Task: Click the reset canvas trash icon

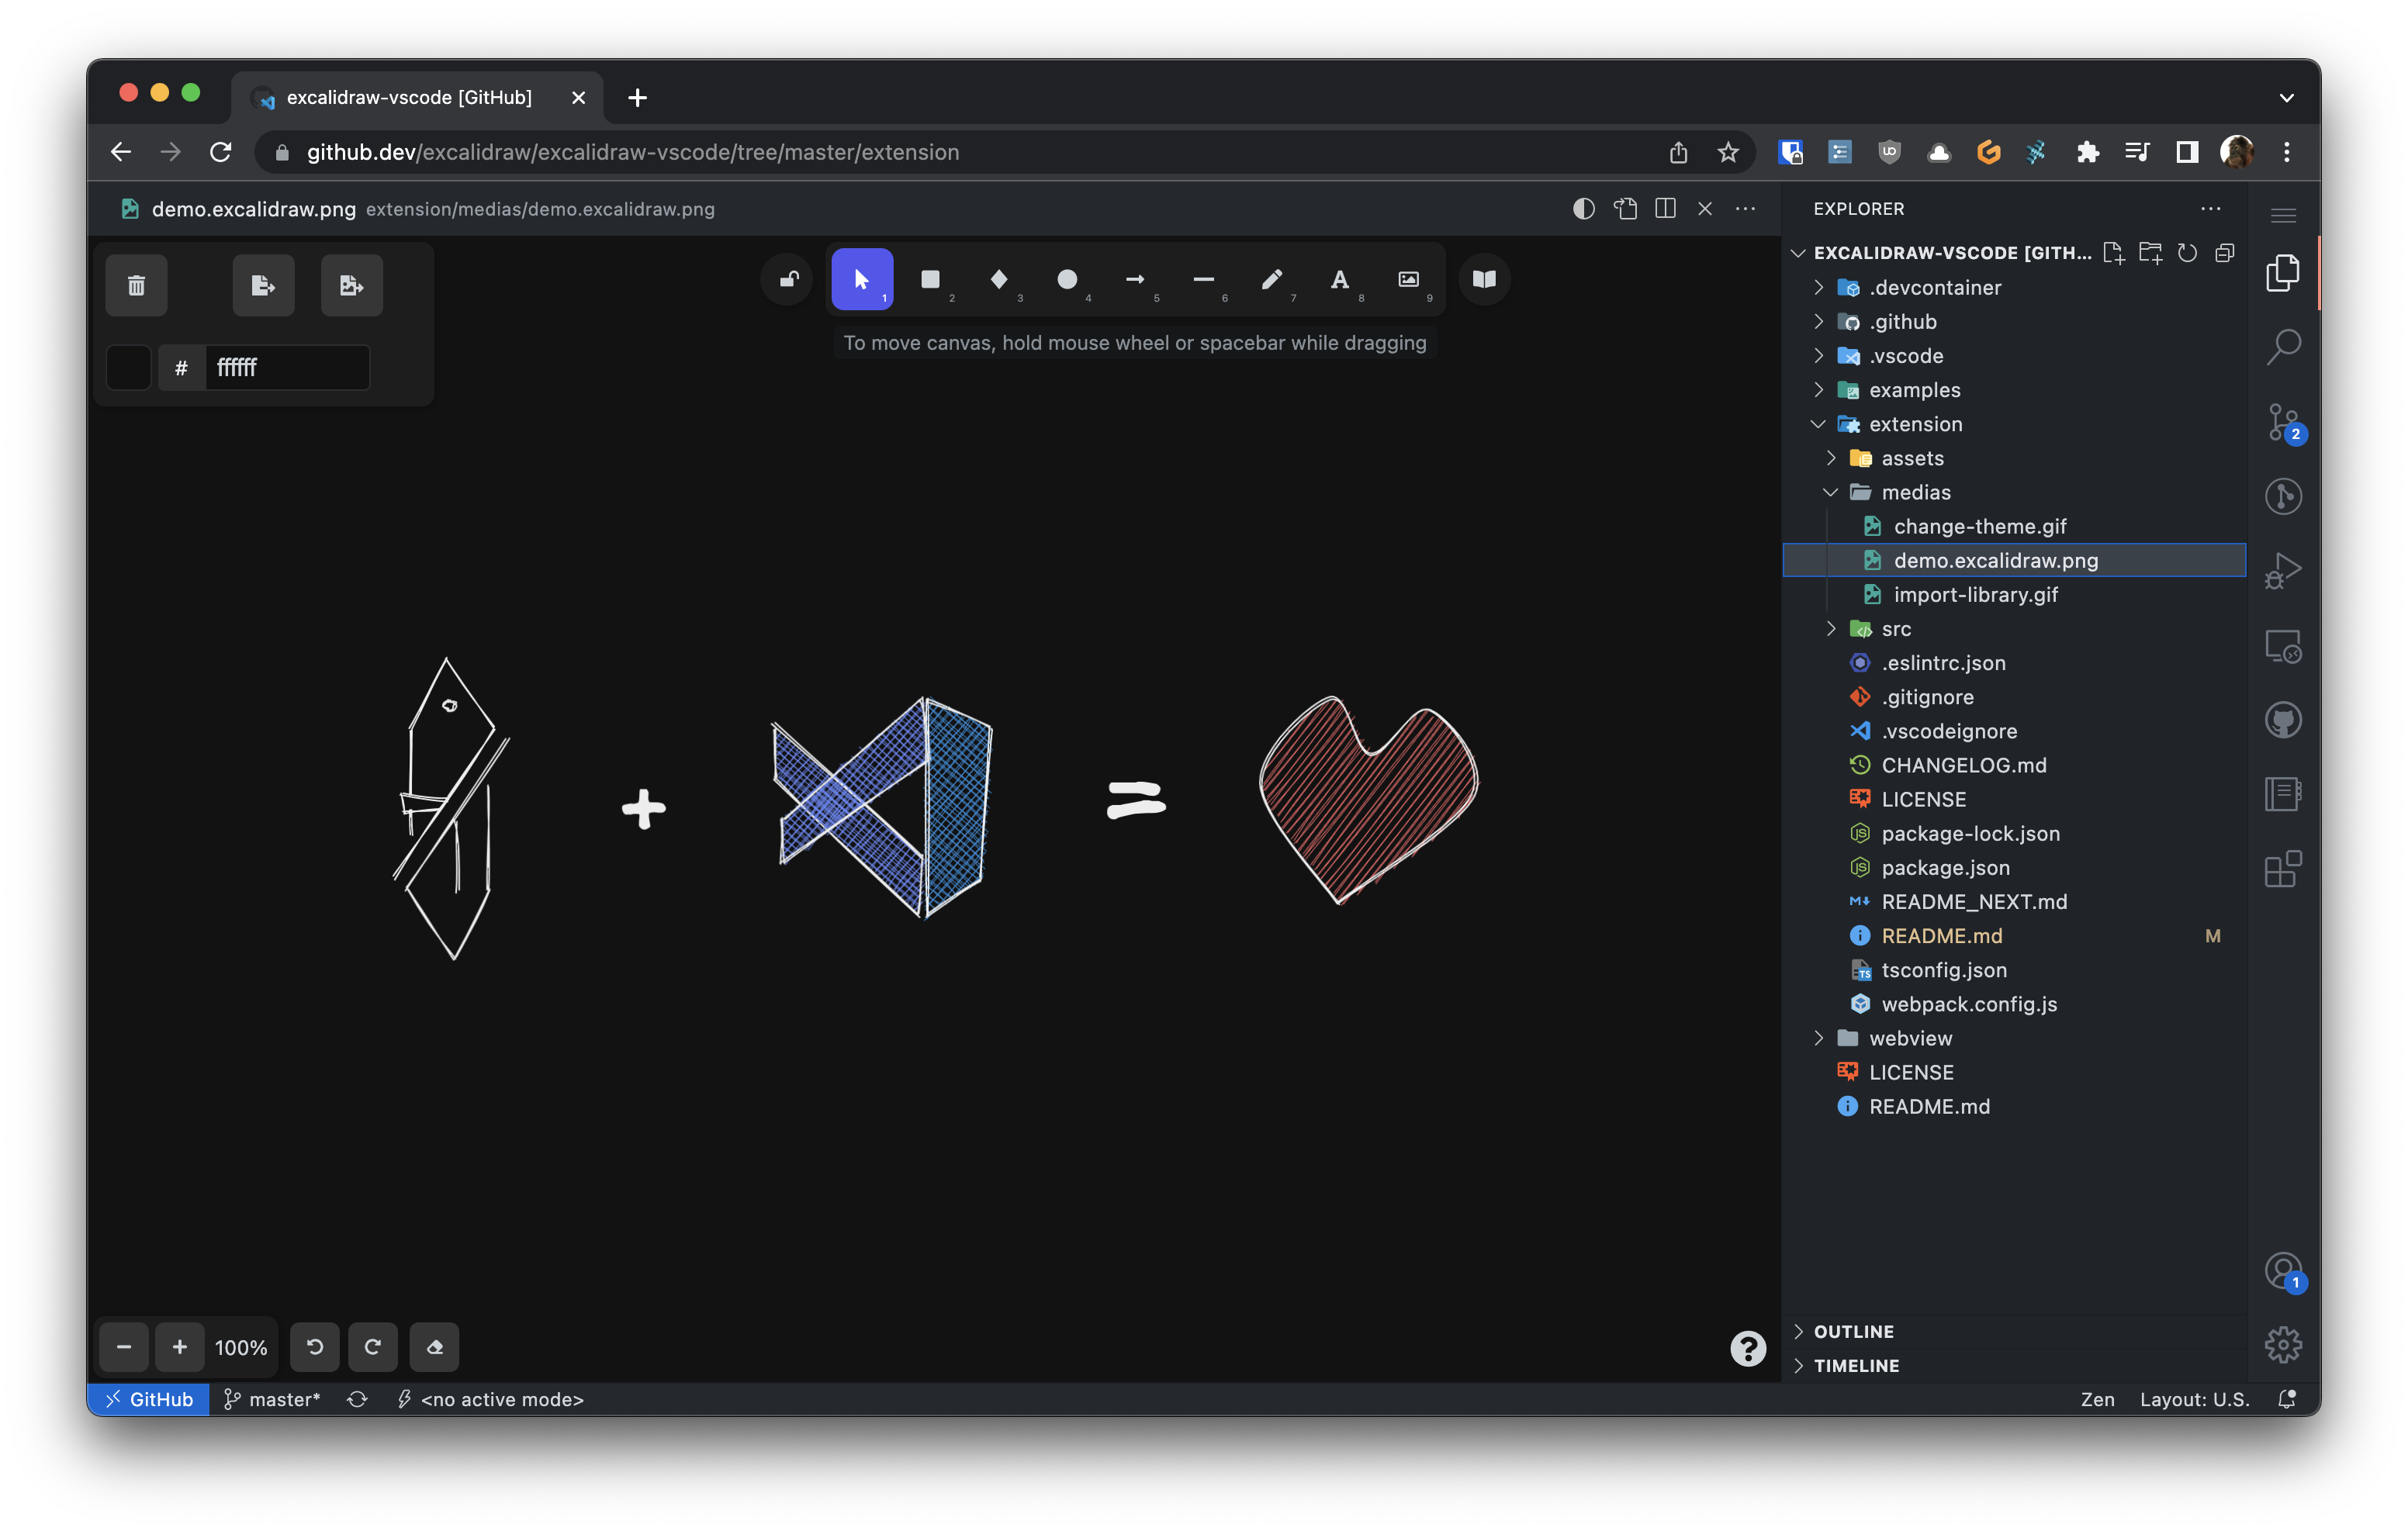Action: (137, 286)
